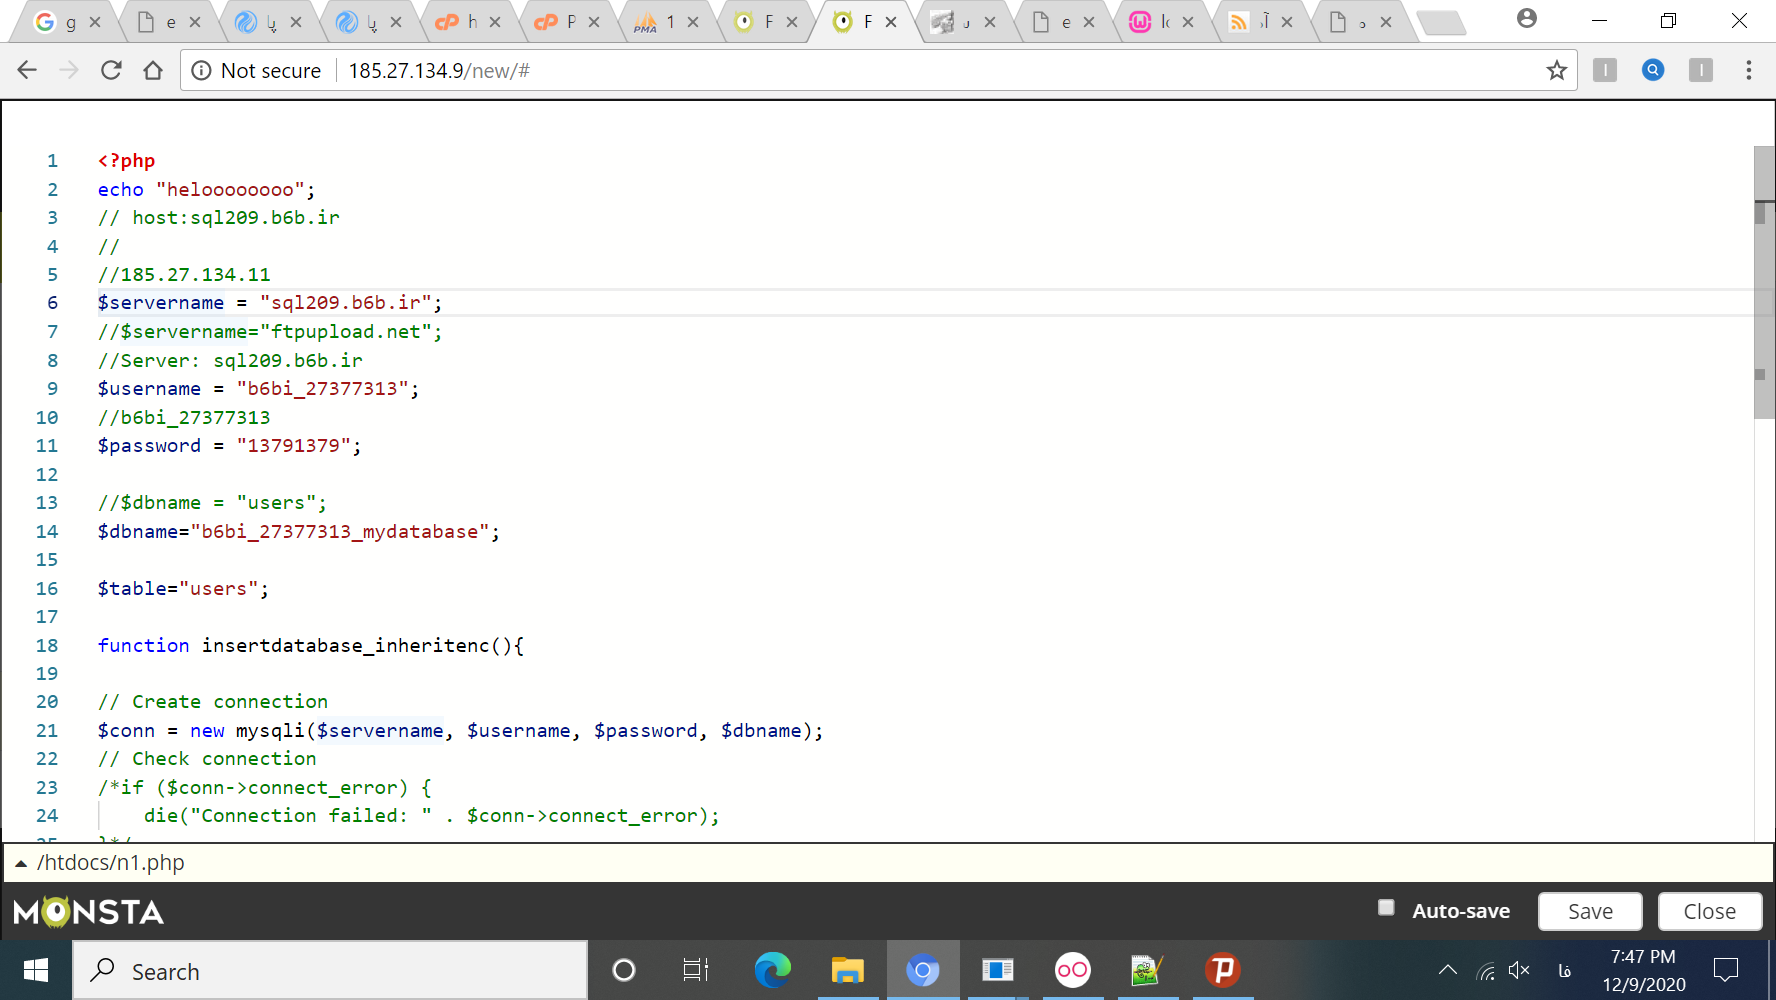Open the blue window app on taskbar
1776x1000 pixels.
pyautogui.click(x=997, y=970)
